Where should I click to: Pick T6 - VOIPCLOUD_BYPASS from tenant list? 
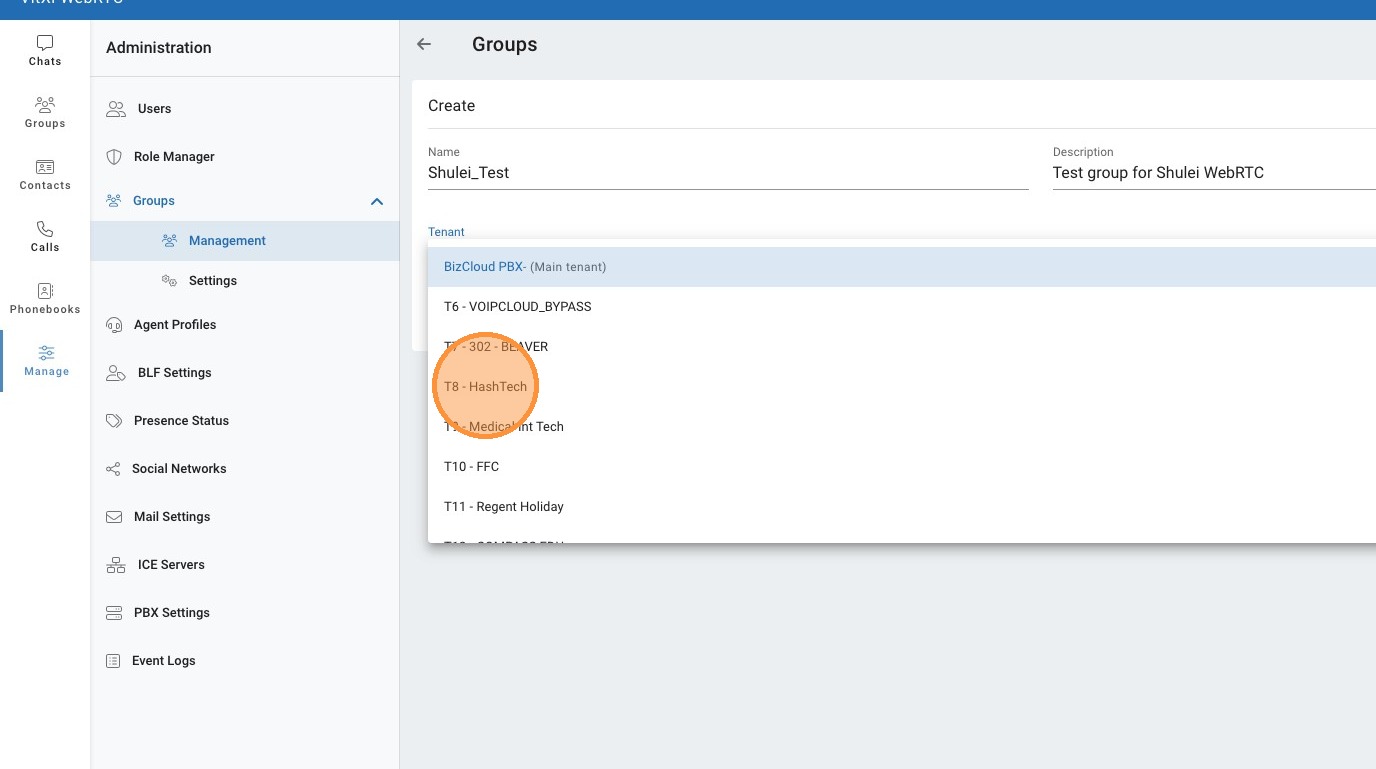pyautogui.click(x=517, y=307)
